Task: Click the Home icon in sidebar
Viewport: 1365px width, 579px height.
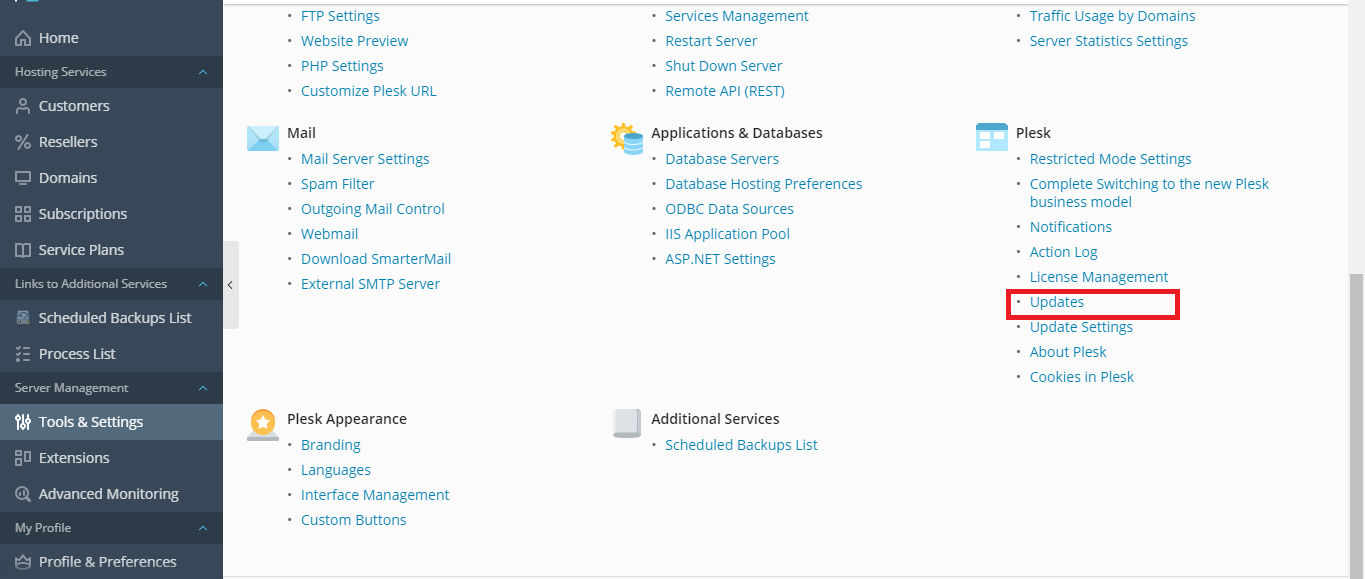Action: (x=23, y=38)
